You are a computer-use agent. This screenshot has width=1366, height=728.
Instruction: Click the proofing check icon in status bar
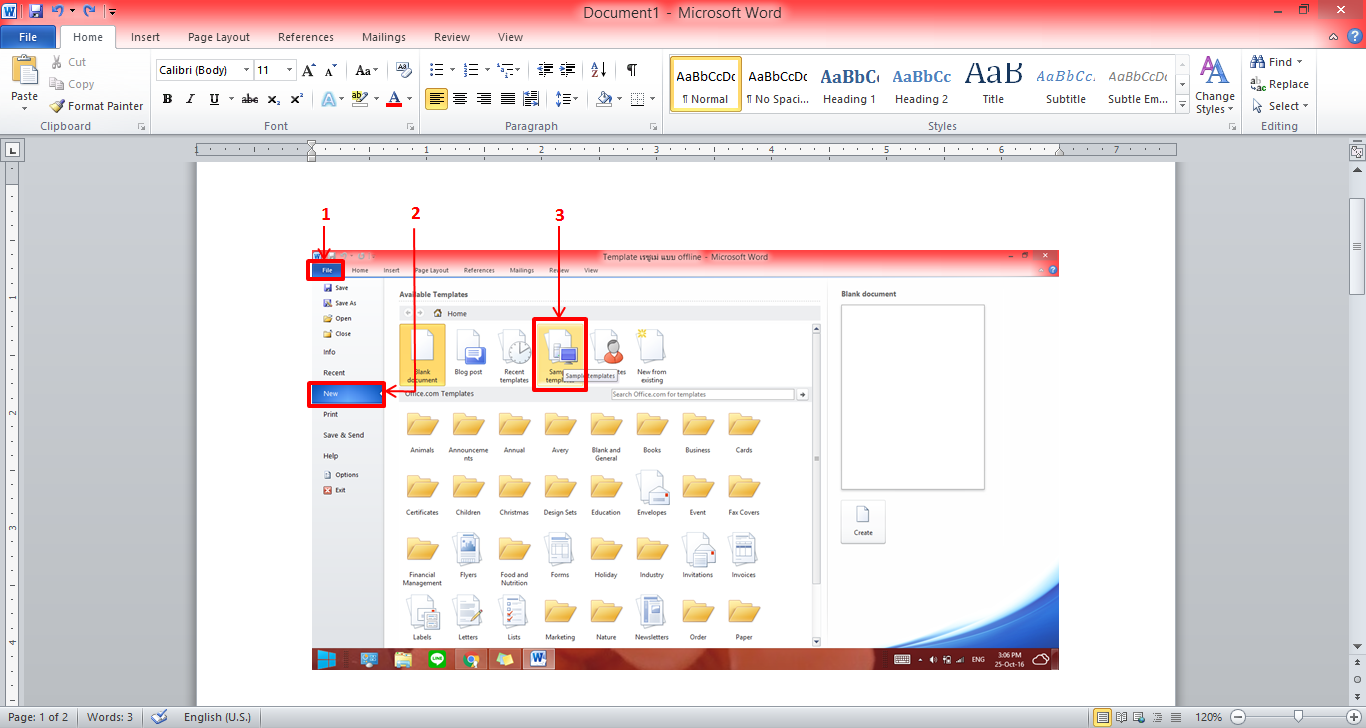point(159,717)
